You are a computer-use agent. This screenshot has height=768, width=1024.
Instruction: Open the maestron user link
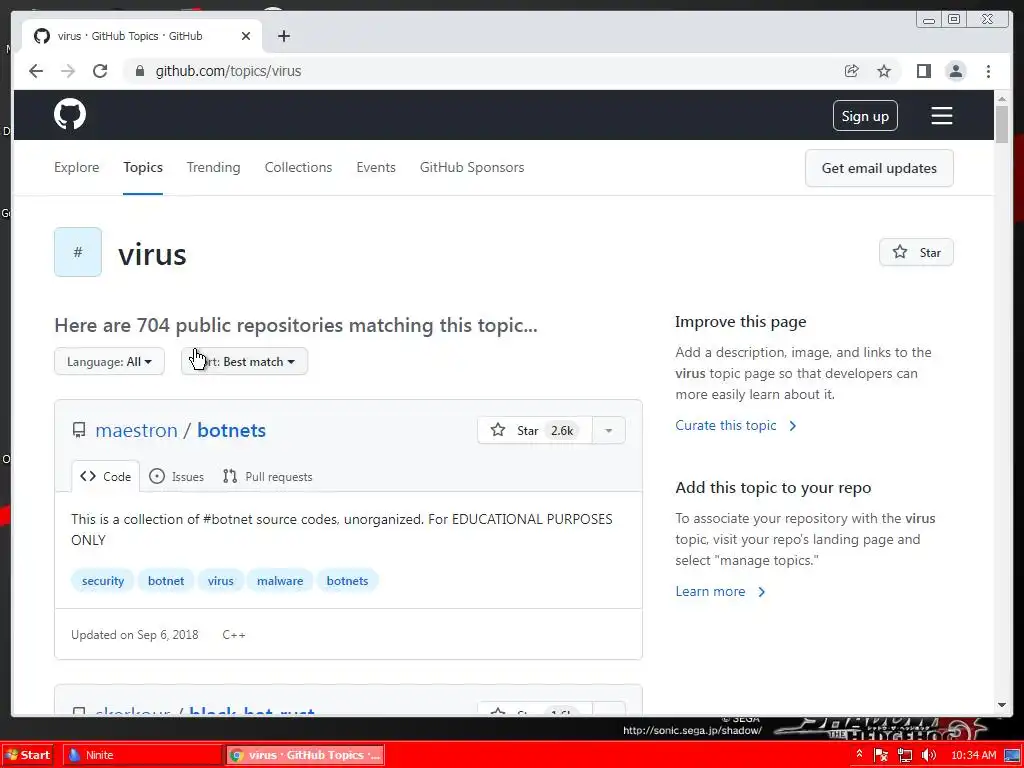coord(136,430)
